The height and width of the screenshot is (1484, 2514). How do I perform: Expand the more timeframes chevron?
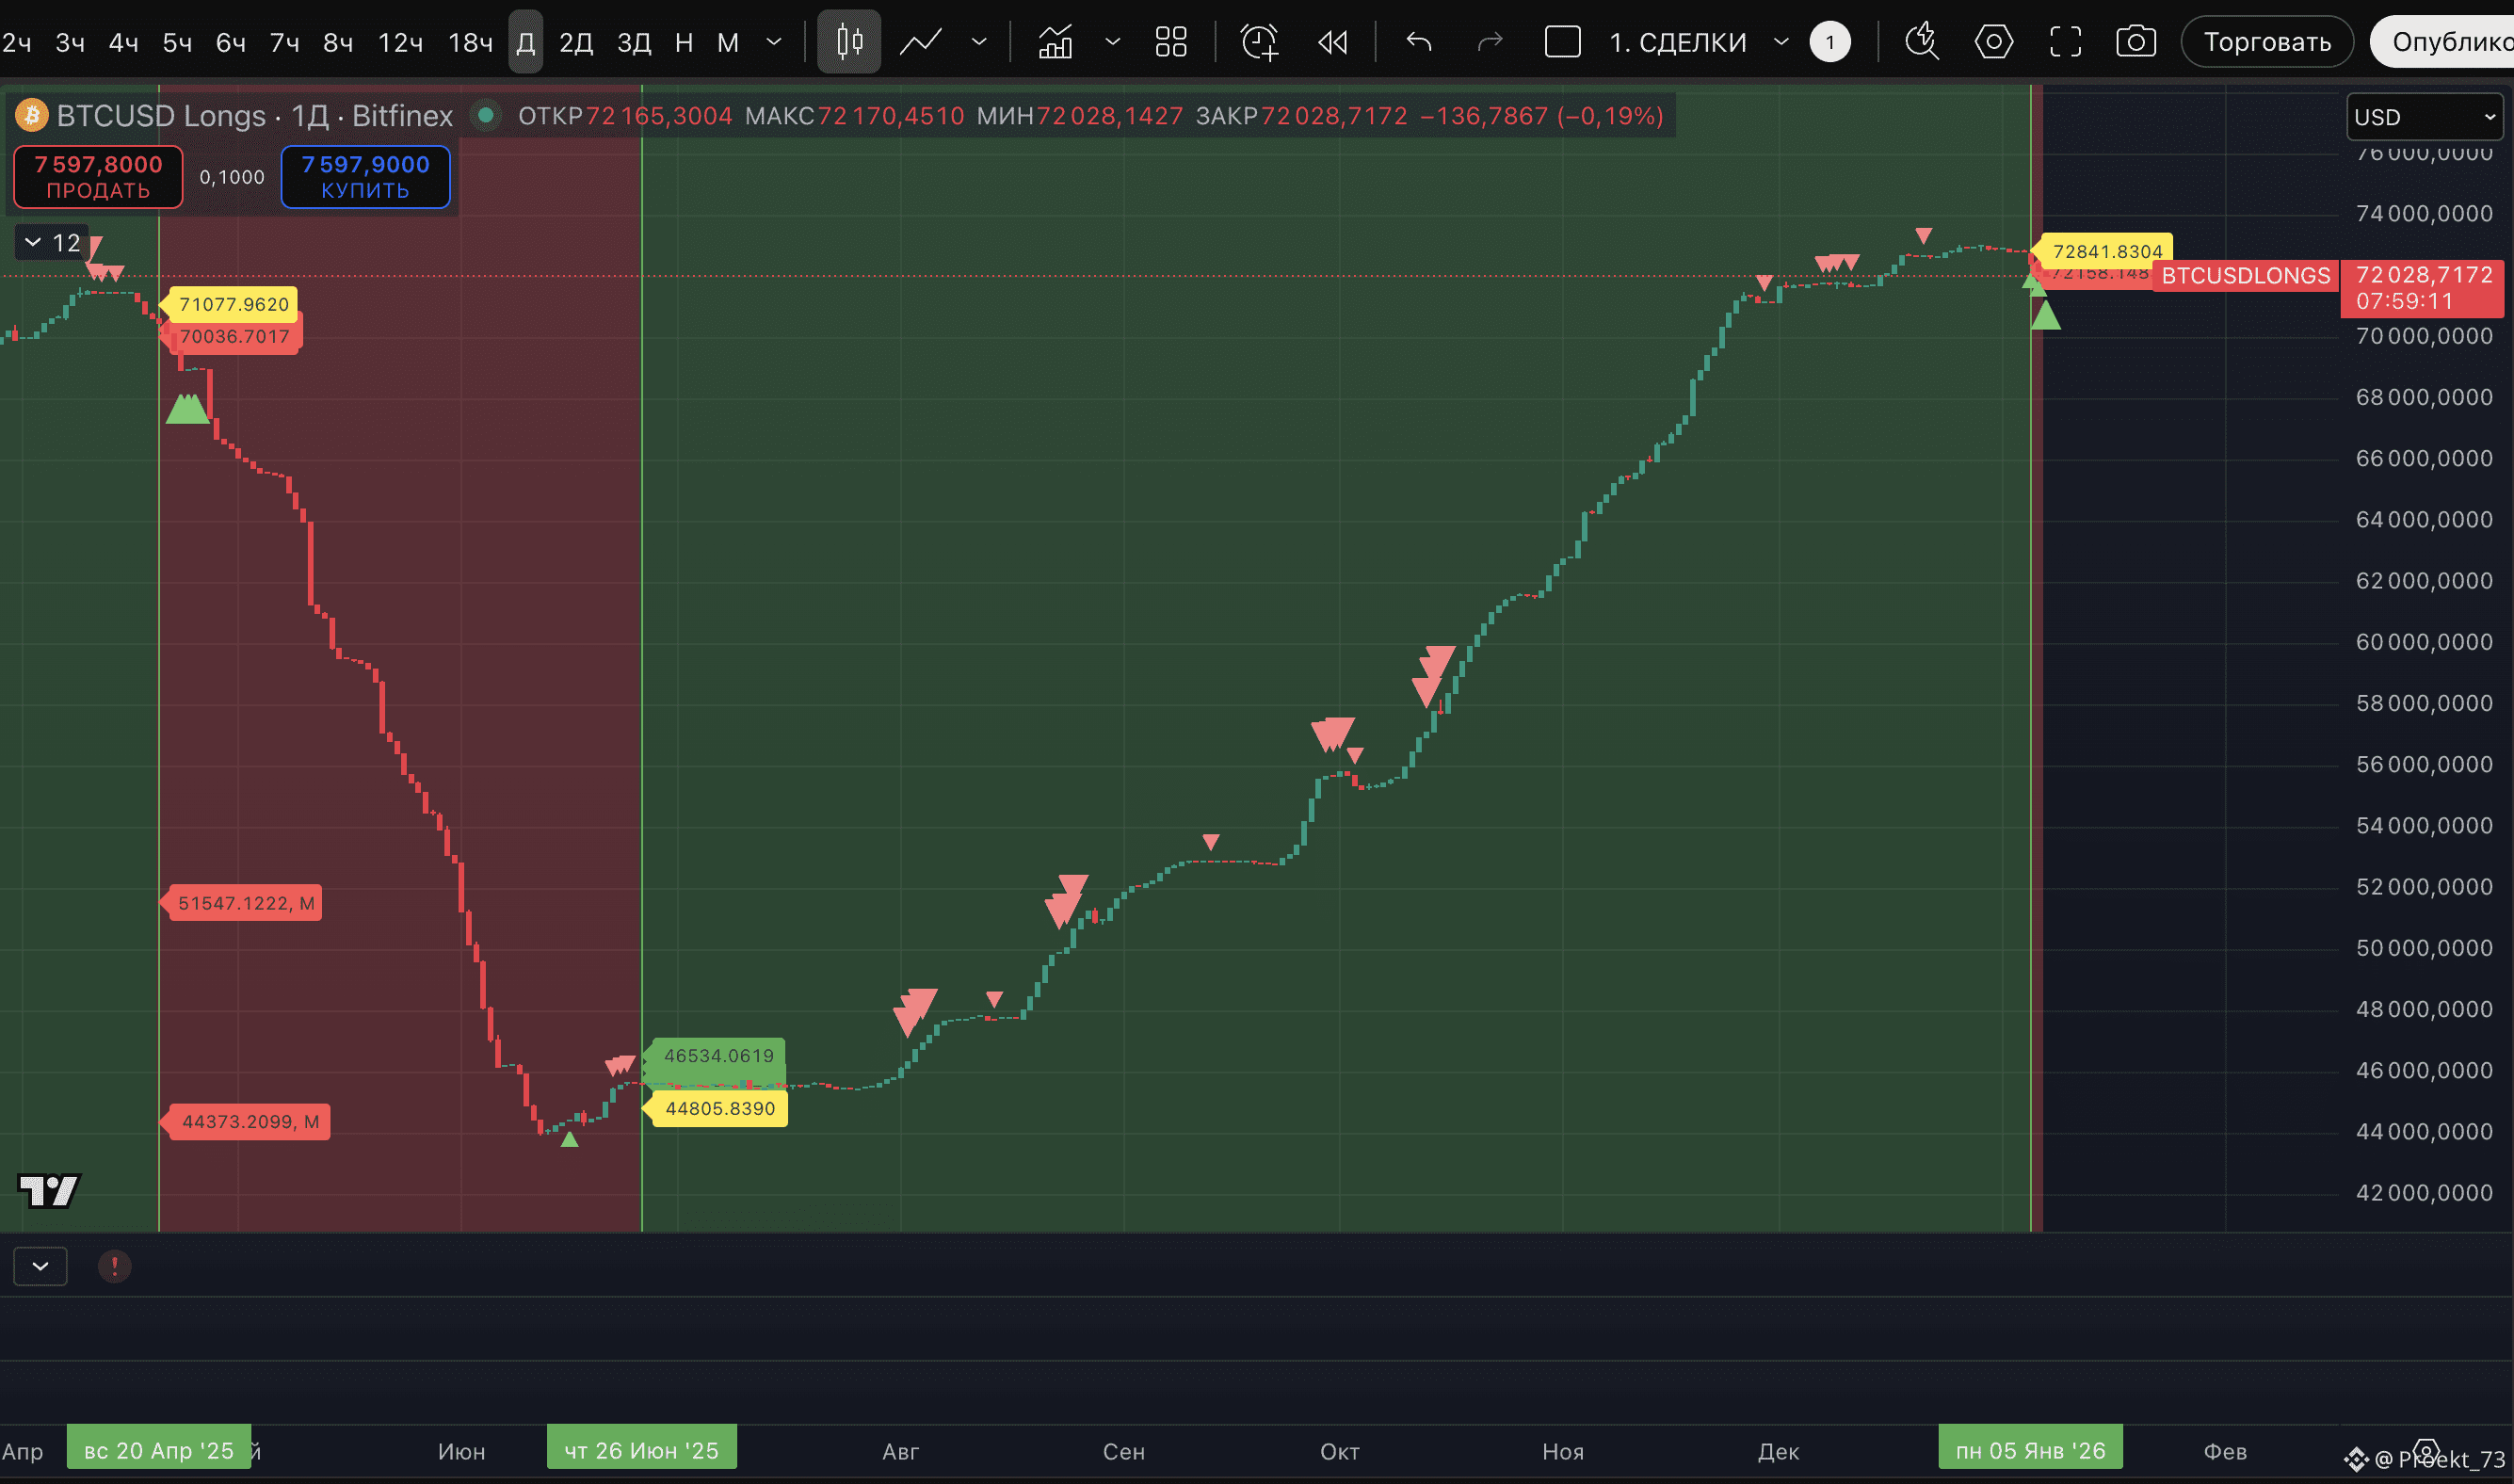pos(773,42)
